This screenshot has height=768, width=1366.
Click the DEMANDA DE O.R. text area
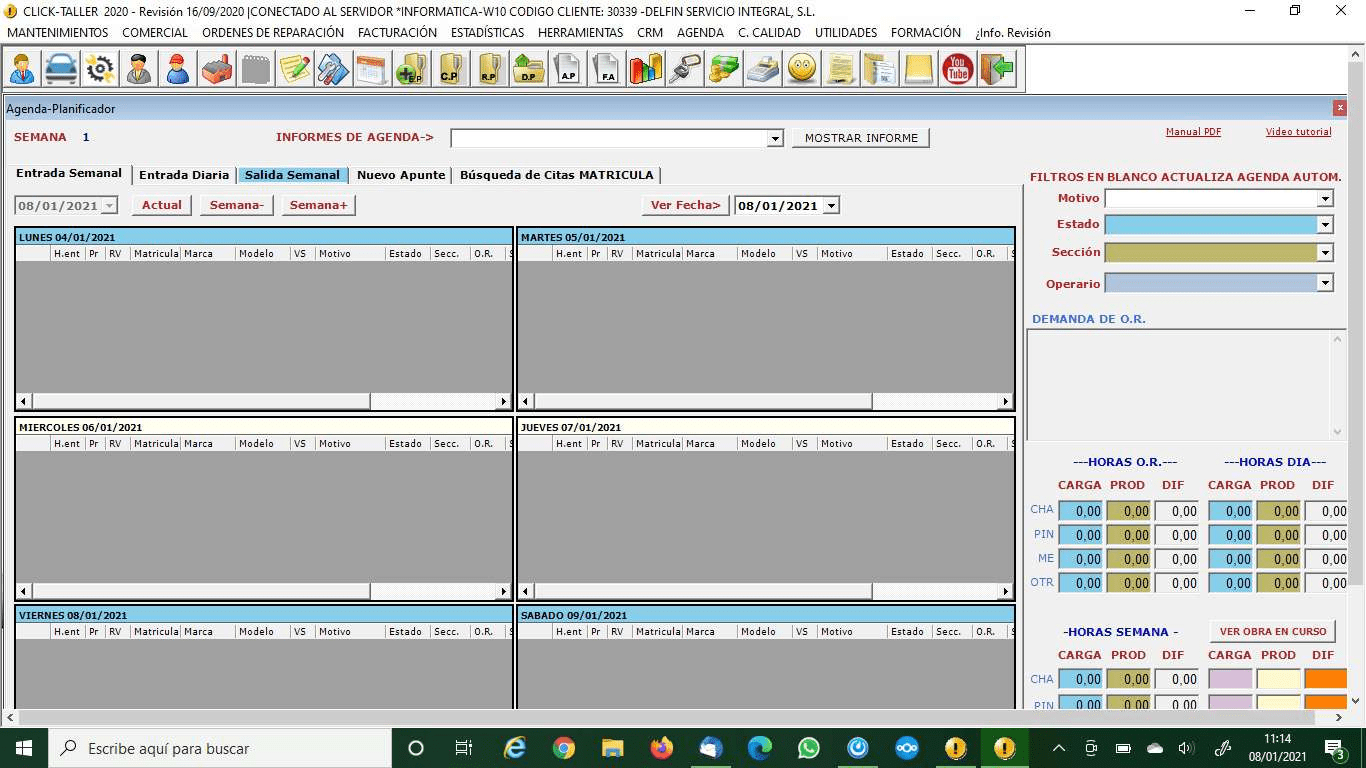point(1186,385)
